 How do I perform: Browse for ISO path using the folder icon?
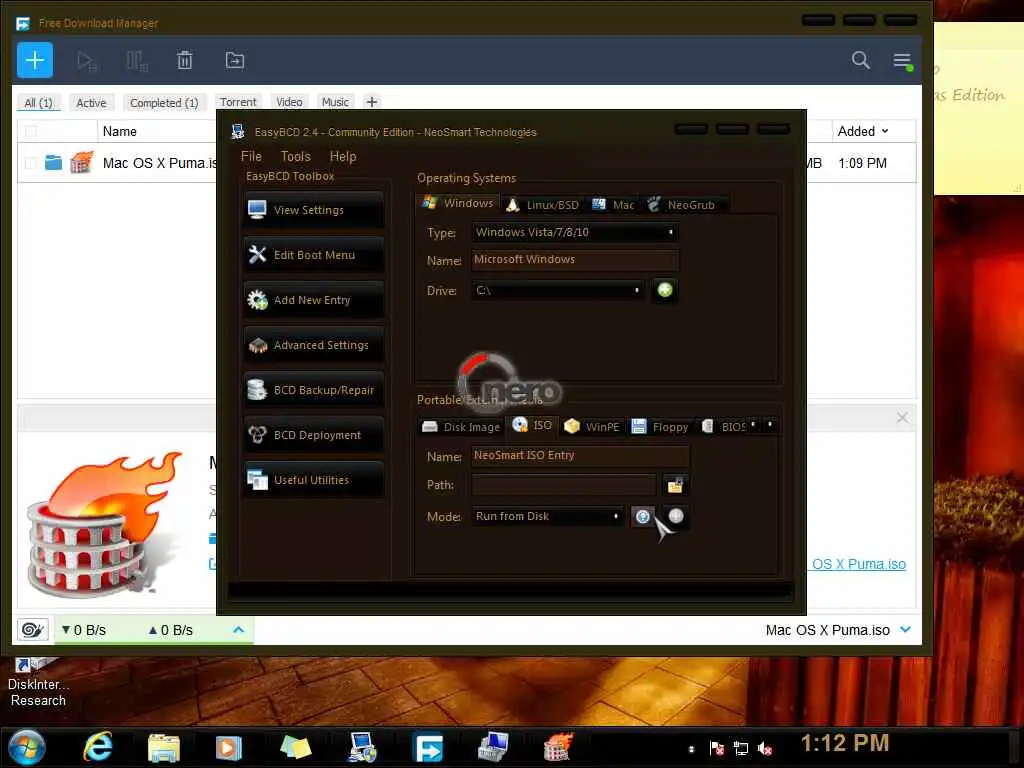675,485
